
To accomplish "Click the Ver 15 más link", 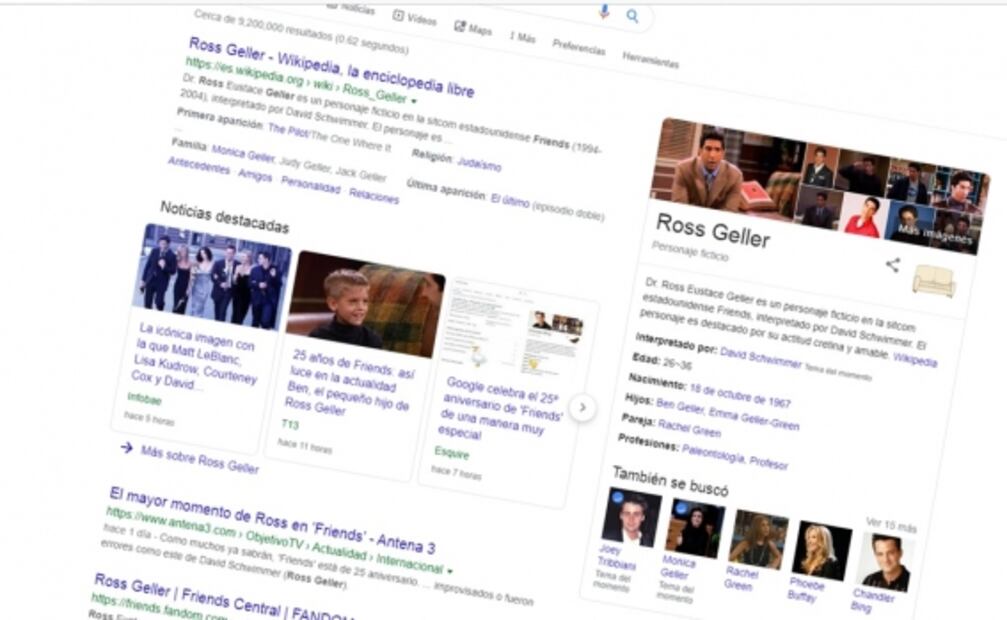I will (891, 525).
